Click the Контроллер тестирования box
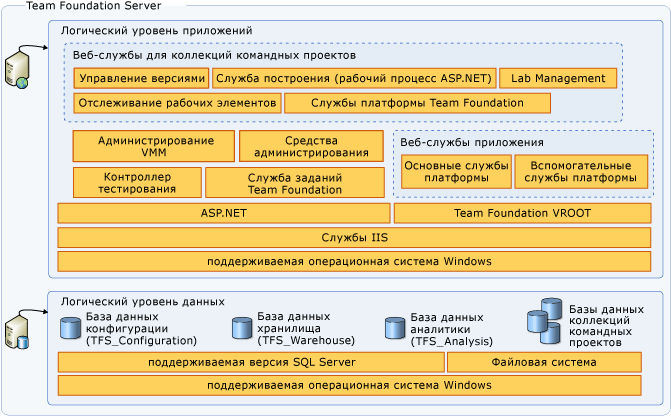Image resolution: width=671 pixels, height=416 pixels. [137, 183]
